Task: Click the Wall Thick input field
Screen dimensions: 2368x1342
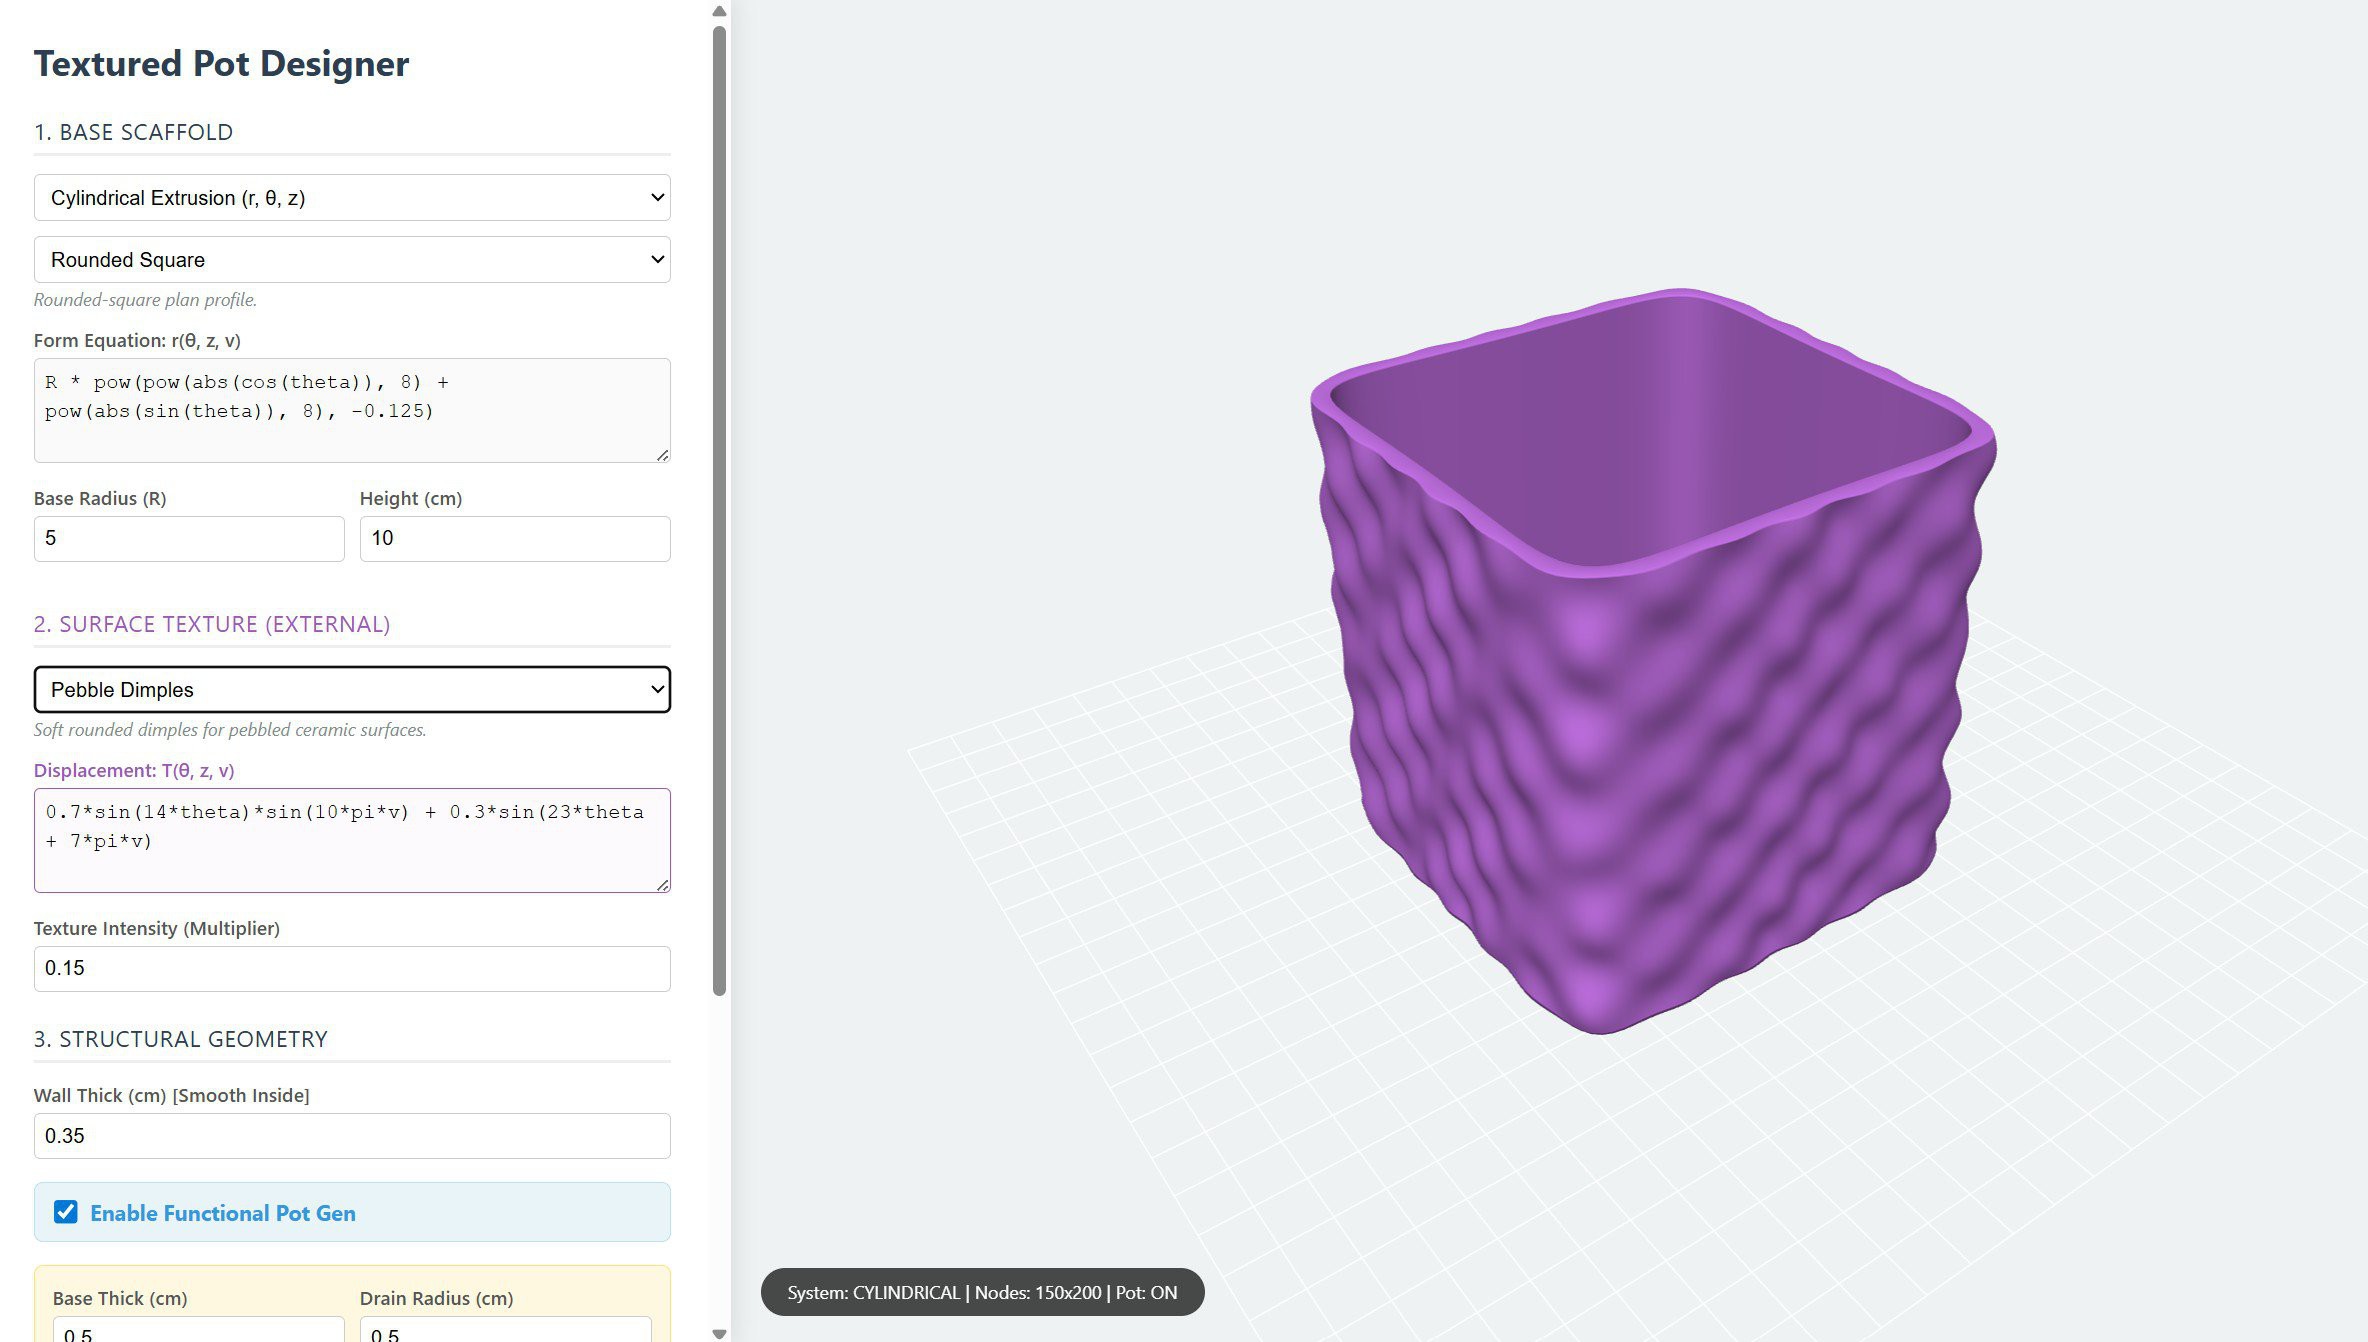Action: point(351,1136)
